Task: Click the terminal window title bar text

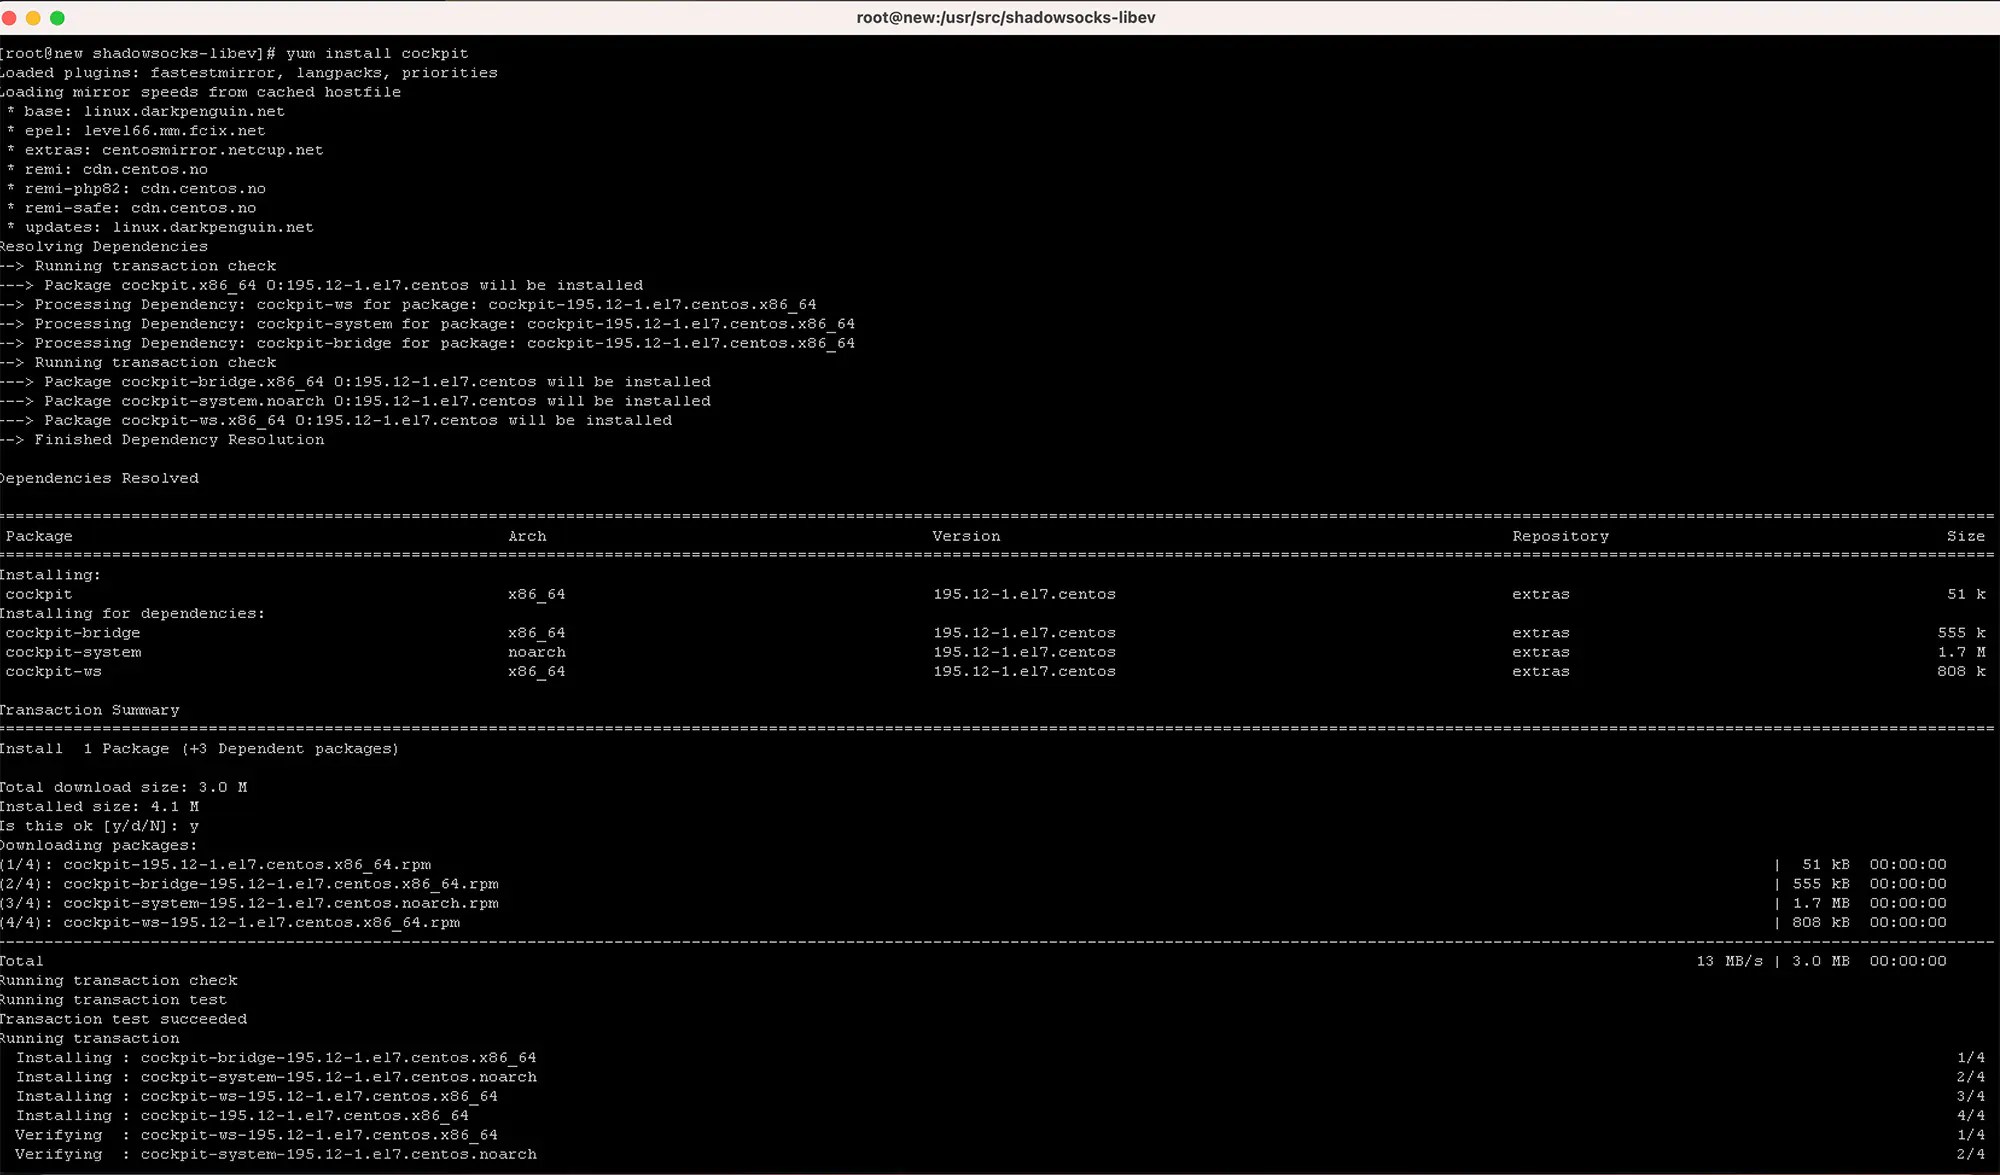Action: pyautogui.click(x=1006, y=17)
